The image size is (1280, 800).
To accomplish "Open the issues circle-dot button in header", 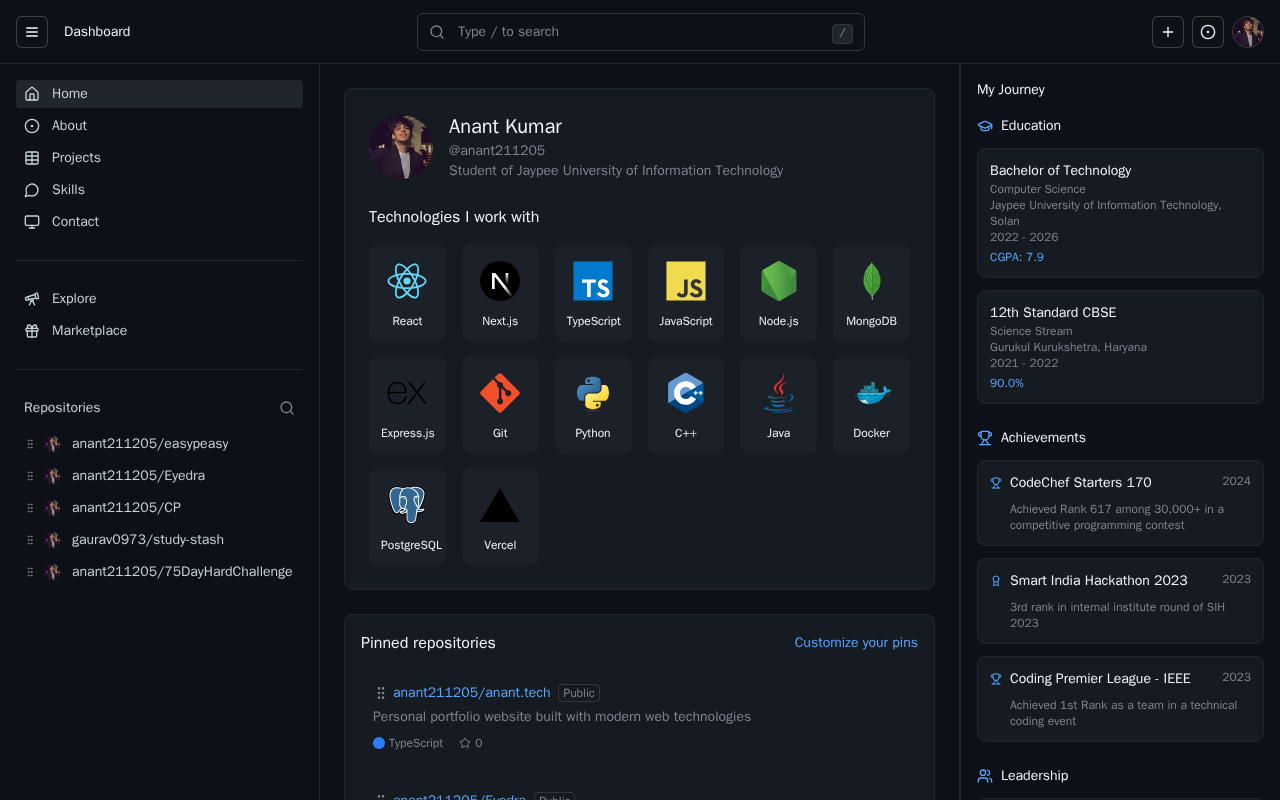I will point(1208,32).
